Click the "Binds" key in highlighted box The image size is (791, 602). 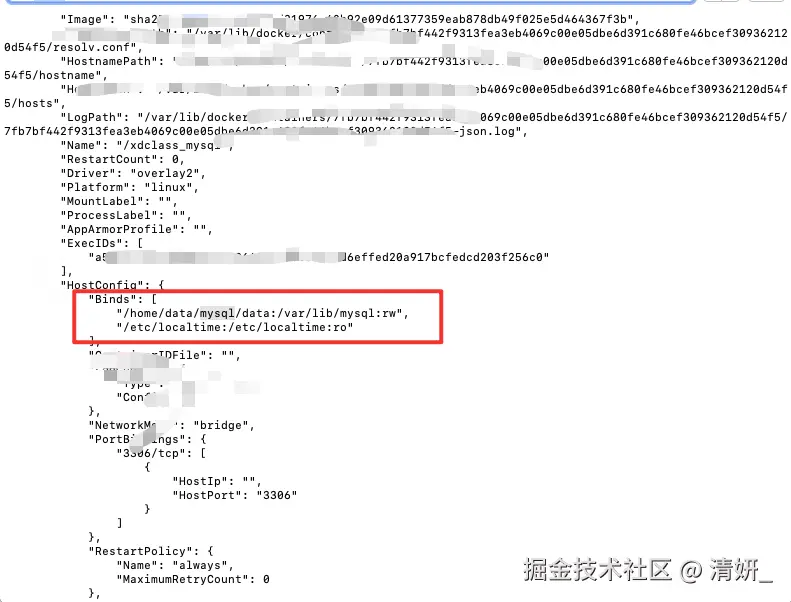point(109,299)
